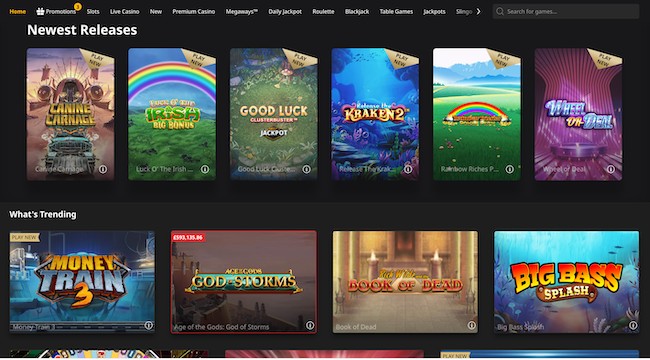
Task: Play the Big Bass Splash tile
Action: [x=566, y=282]
